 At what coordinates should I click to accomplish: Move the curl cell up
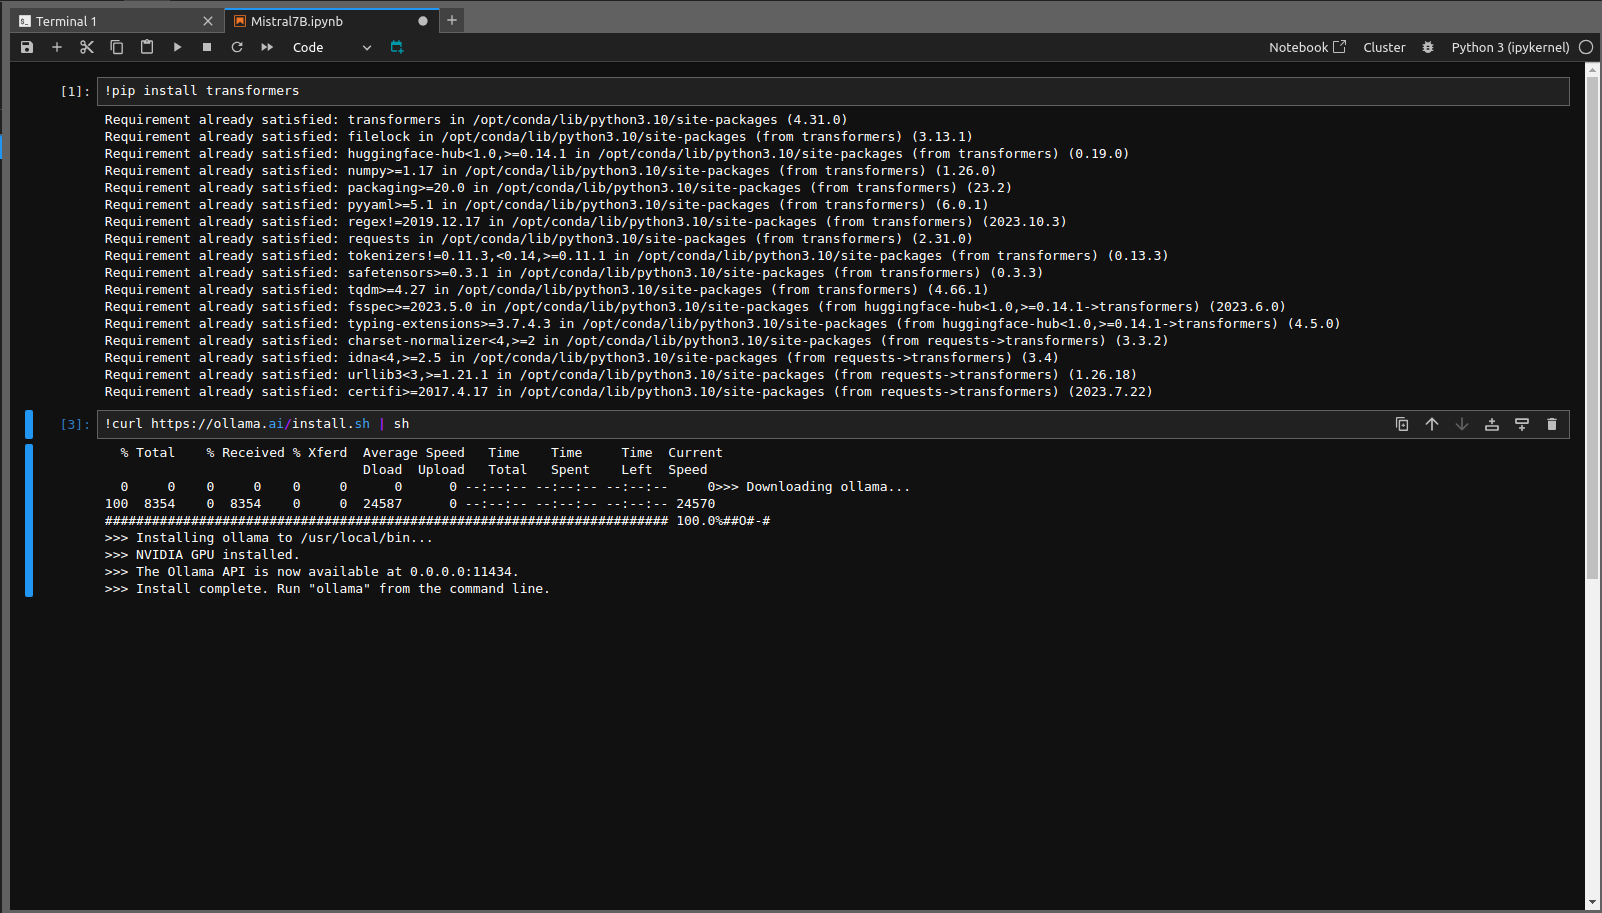[x=1432, y=424]
